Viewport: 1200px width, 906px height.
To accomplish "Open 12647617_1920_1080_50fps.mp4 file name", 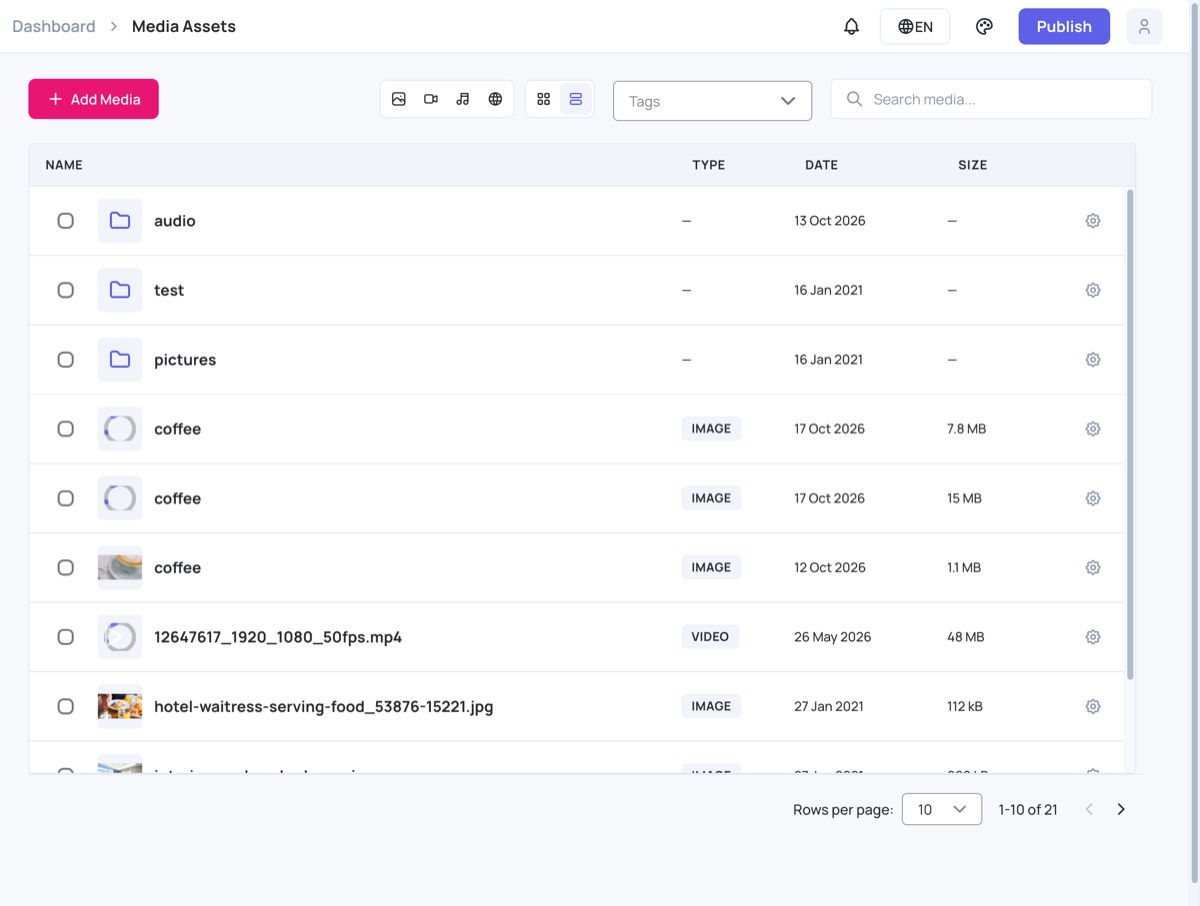I will coord(278,637).
